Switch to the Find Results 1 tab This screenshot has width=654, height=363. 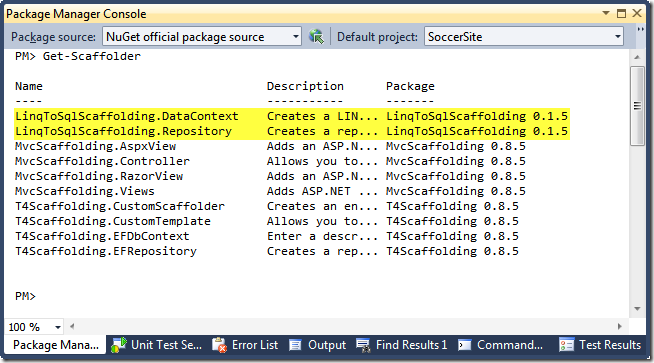pyautogui.click(x=402, y=345)
